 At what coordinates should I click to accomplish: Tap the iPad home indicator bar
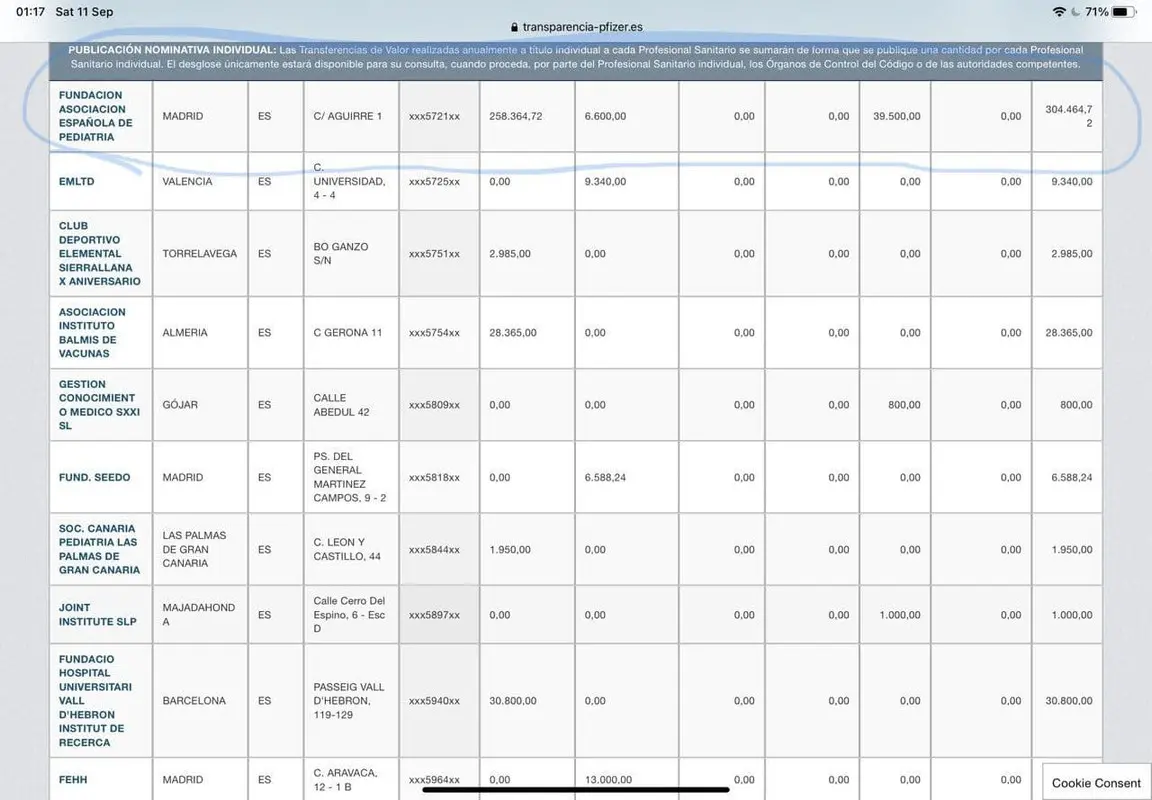pyautogui.click(x=576, y=790)
